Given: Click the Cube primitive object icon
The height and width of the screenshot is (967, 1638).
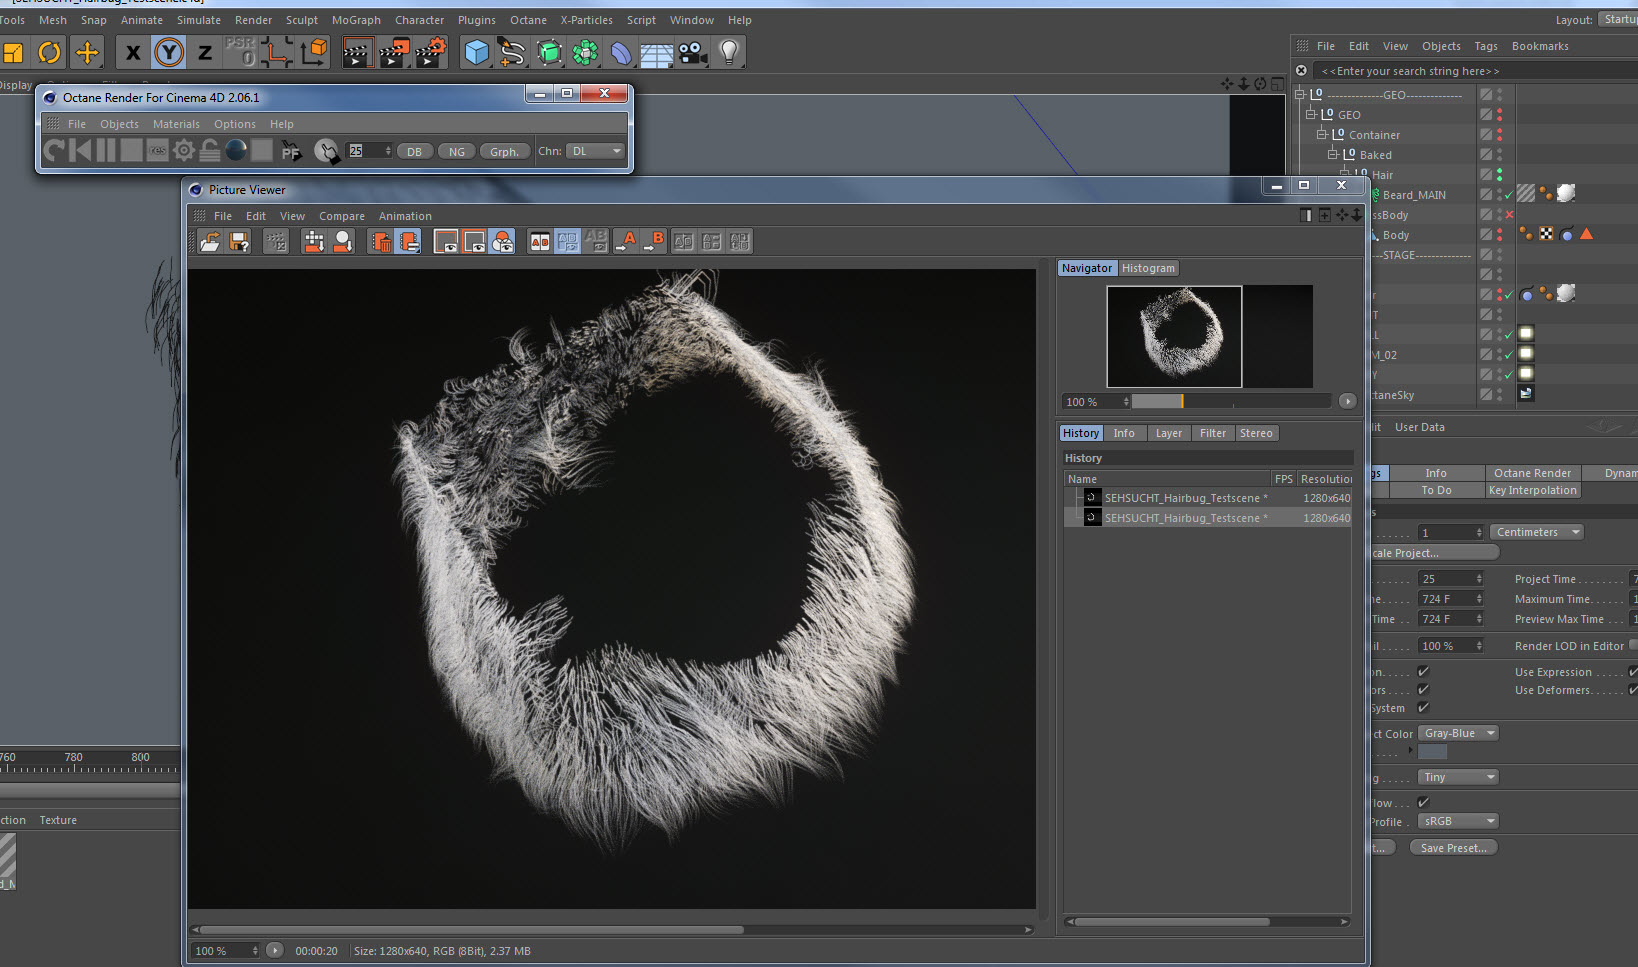Looking at the screenshot, I should (477, 52).
